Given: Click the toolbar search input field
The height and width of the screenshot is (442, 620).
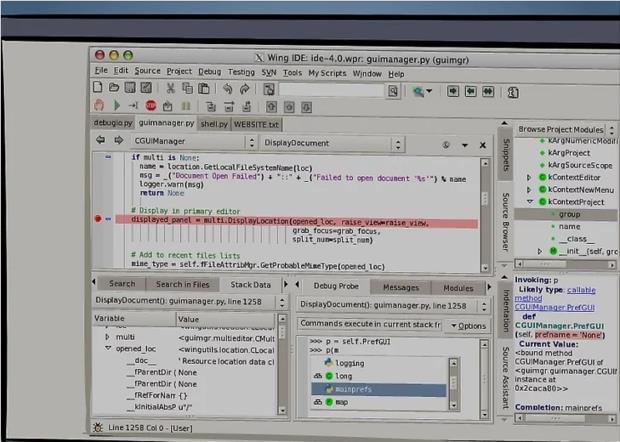Looking at the screenshot, I should coord(331,91).
